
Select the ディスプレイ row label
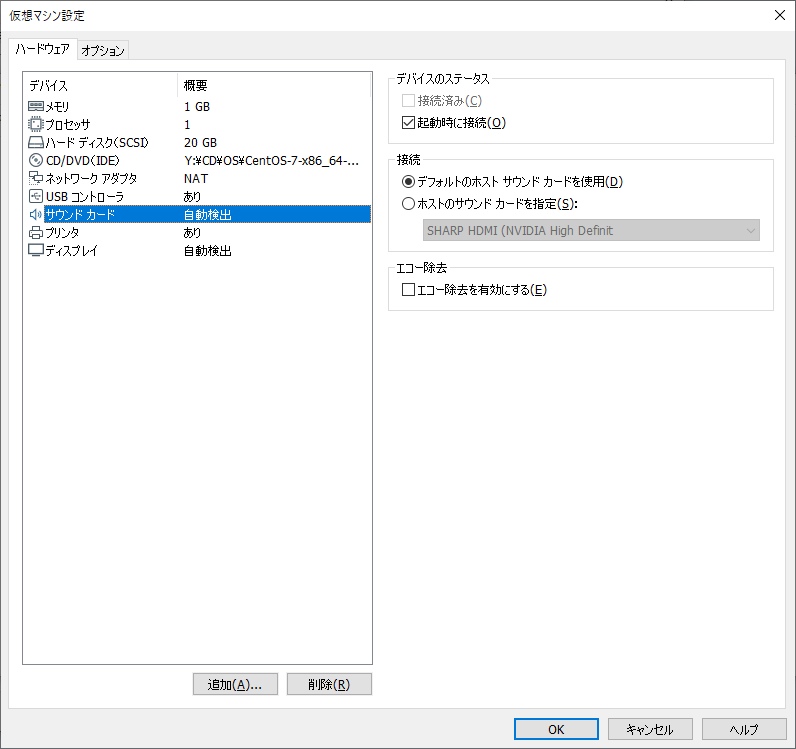click(x=72, y=250)
